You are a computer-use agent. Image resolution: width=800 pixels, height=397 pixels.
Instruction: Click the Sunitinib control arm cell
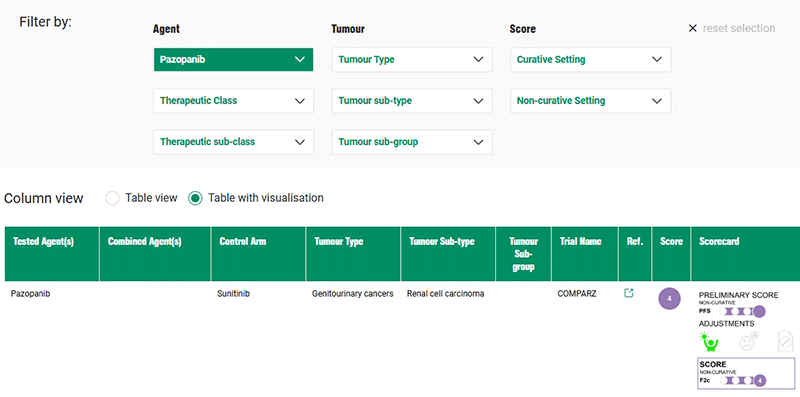pos(233,294)
